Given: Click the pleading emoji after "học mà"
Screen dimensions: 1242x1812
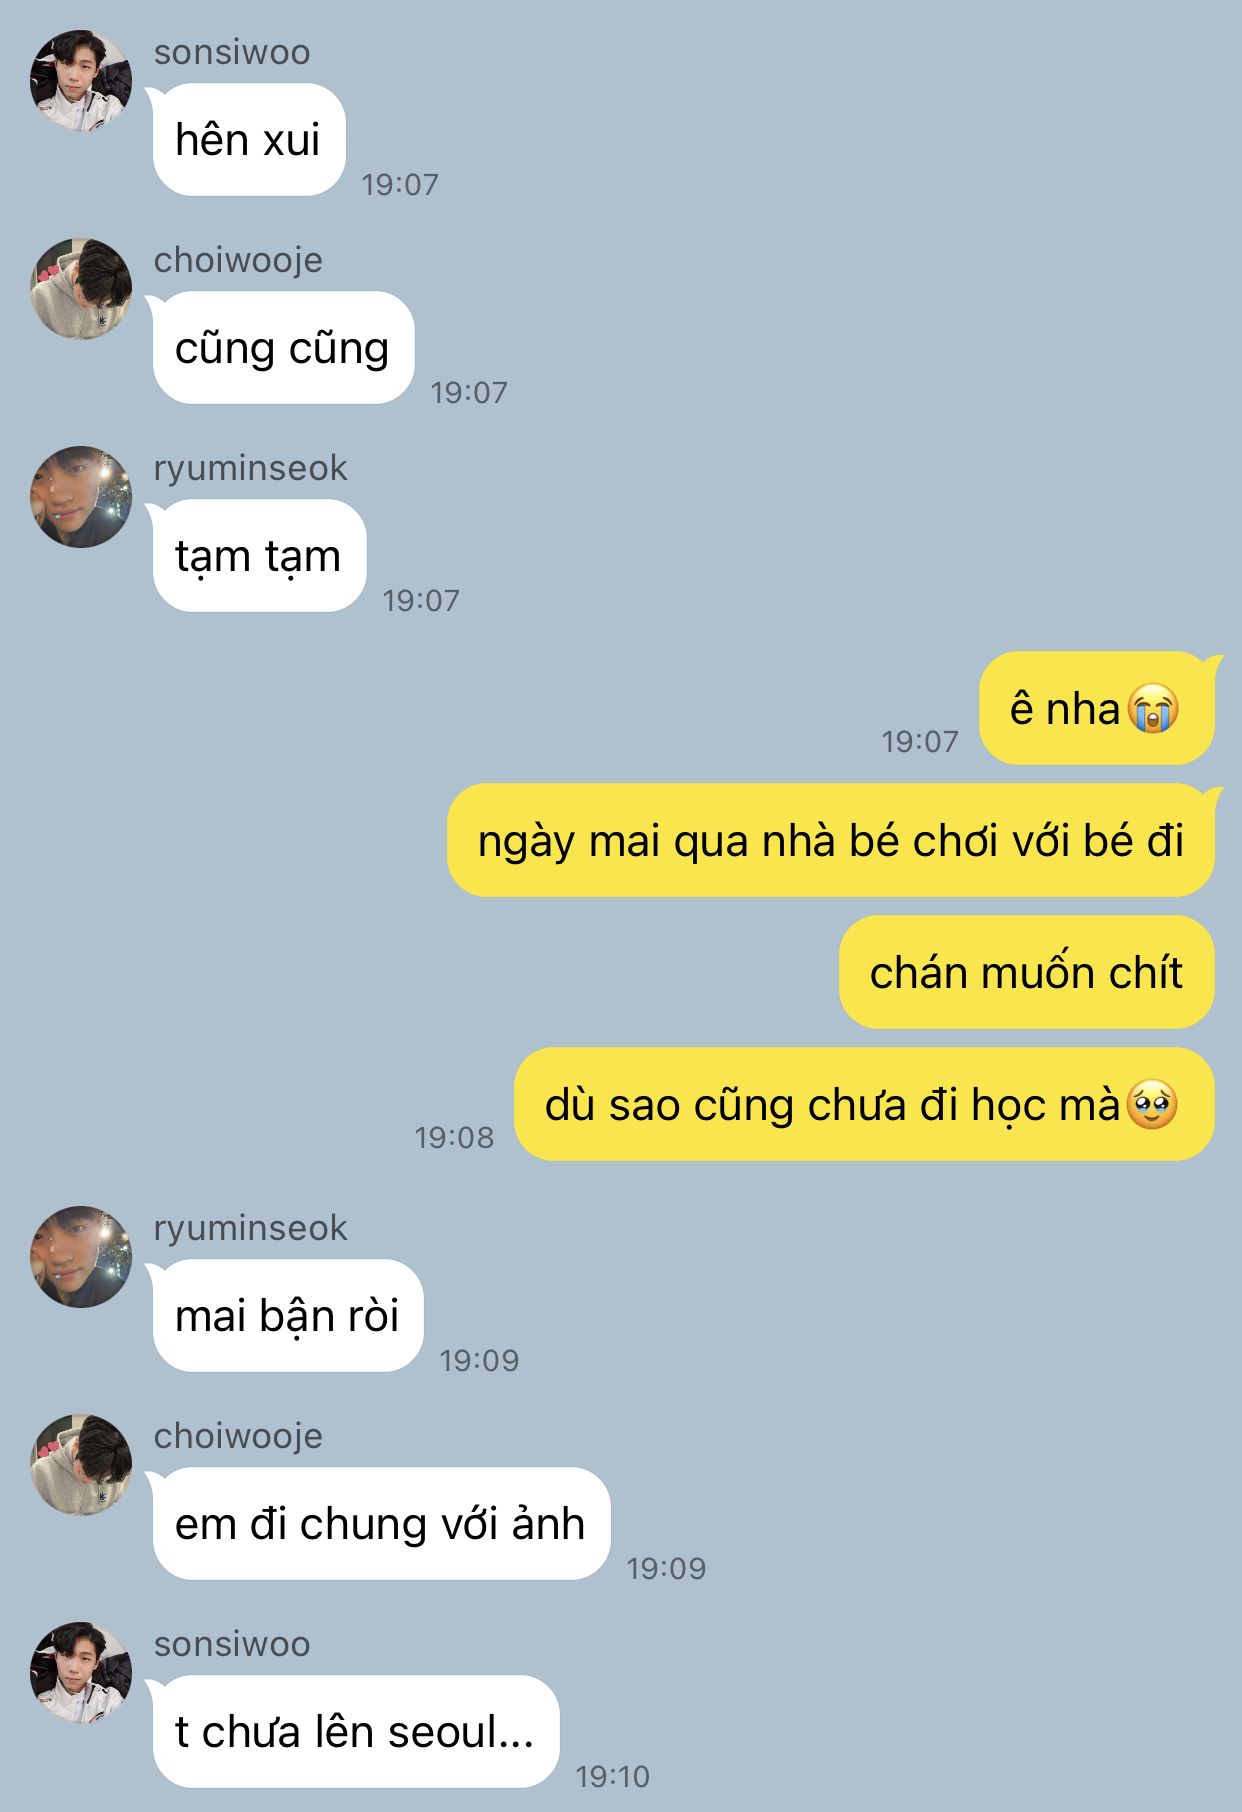Looking at the screenshot, I should click(x=1152, y=1105).
